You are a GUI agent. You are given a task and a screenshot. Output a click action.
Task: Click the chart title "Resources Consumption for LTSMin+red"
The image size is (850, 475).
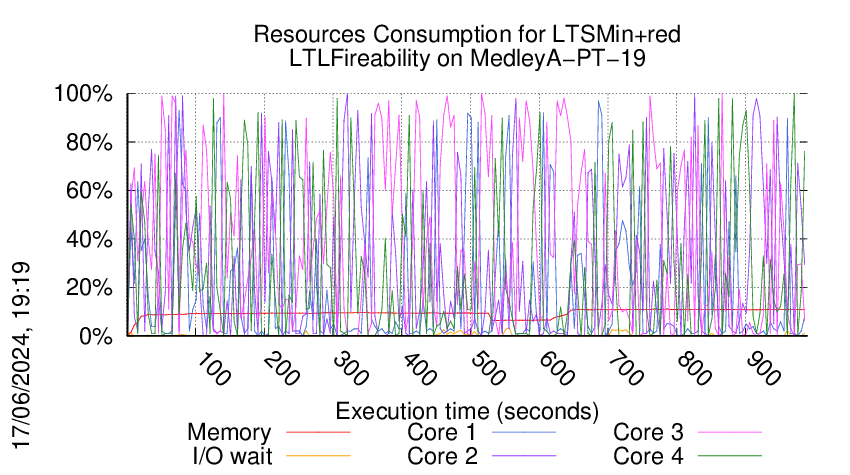click(x=467, y=34)
